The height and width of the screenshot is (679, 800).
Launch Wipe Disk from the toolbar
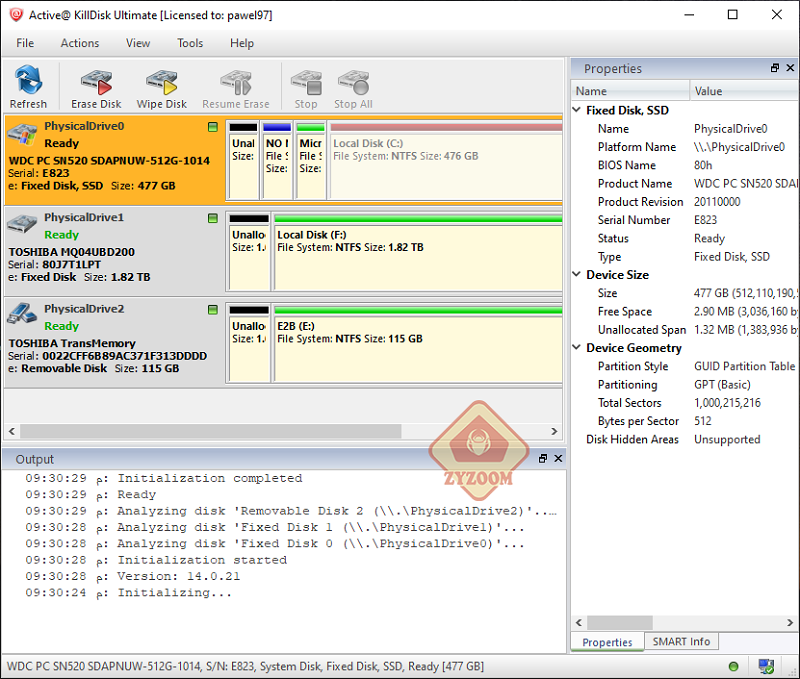(162, 87)
